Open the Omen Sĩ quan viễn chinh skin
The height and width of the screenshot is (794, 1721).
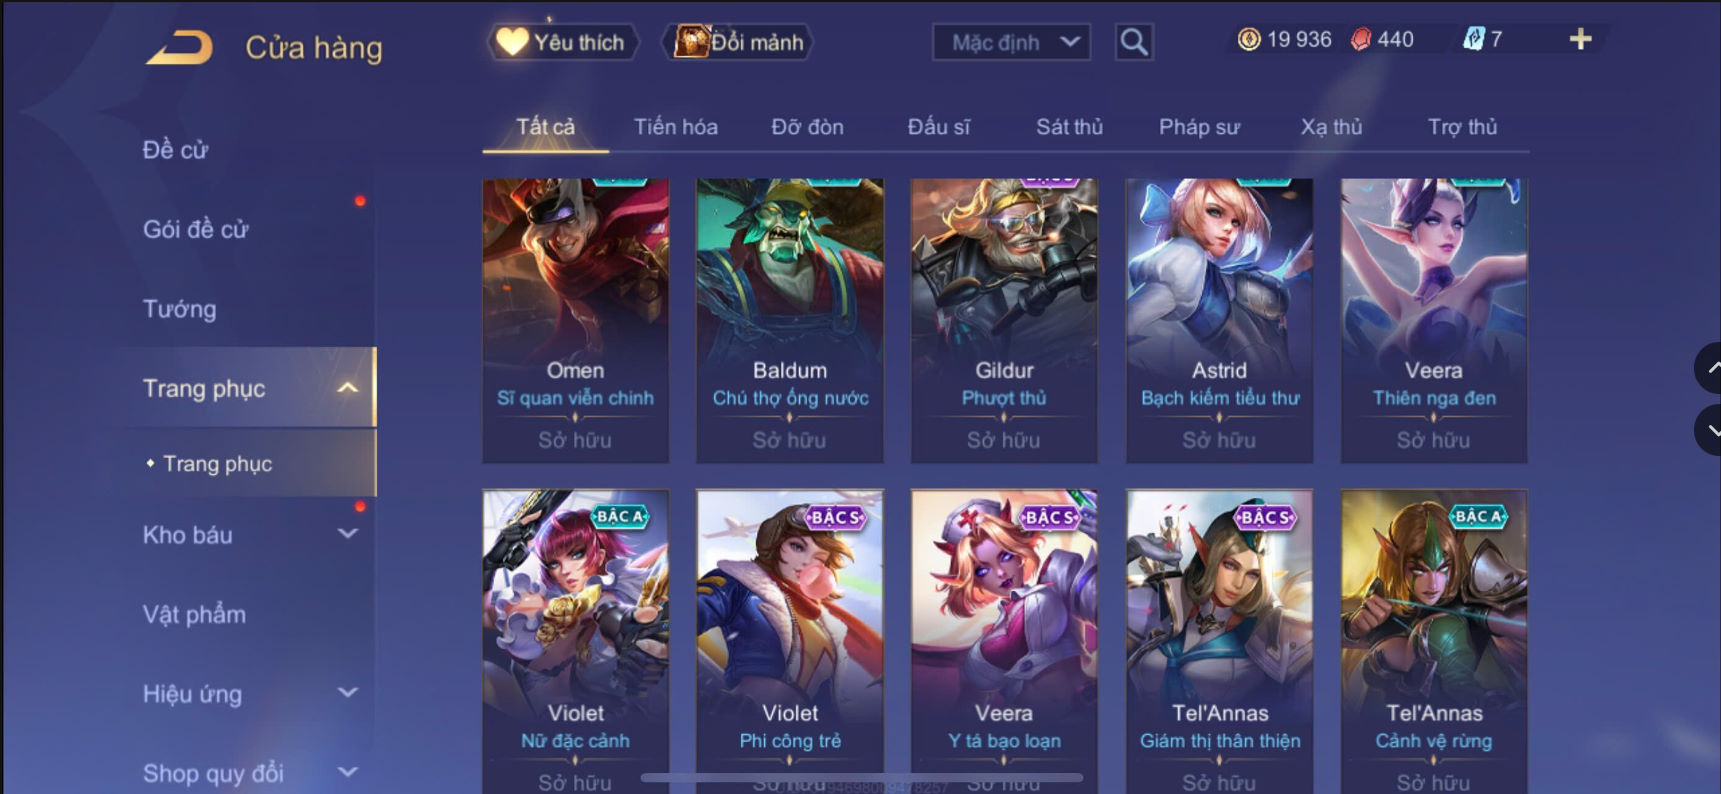click(x=576, y=320)
